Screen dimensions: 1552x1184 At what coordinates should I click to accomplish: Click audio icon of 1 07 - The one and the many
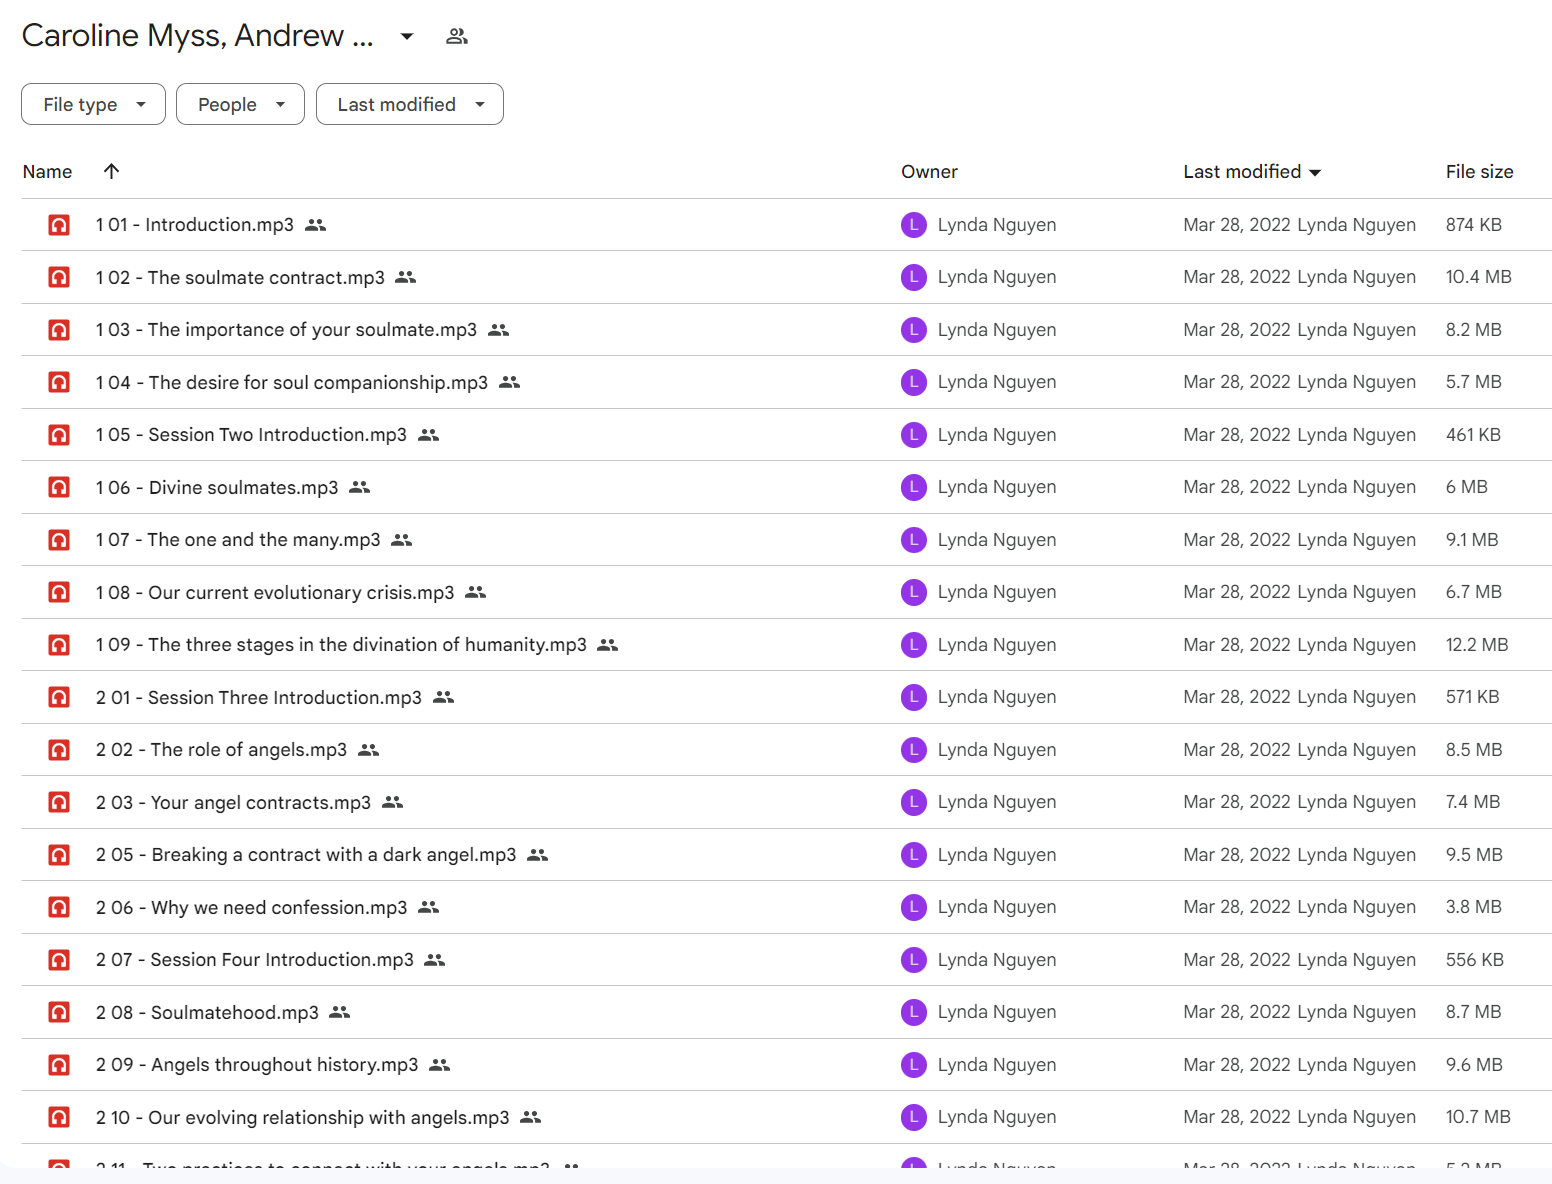click(x=59, y=540)
